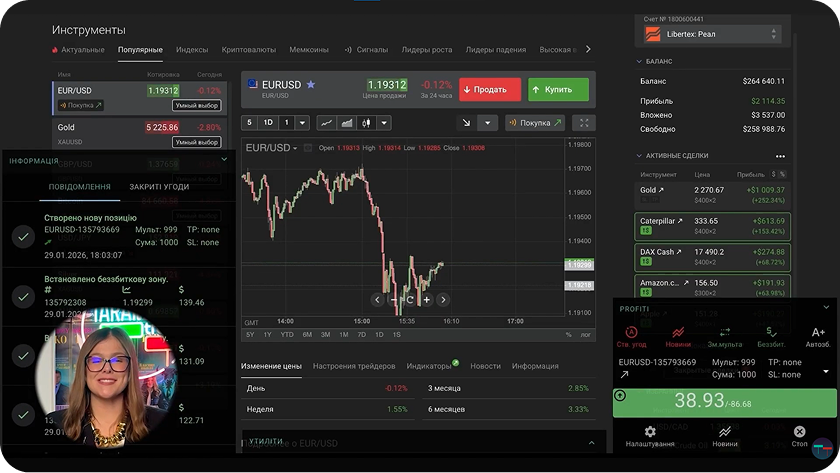Open the chart type dropdown arrow

[x=384, y=123]
